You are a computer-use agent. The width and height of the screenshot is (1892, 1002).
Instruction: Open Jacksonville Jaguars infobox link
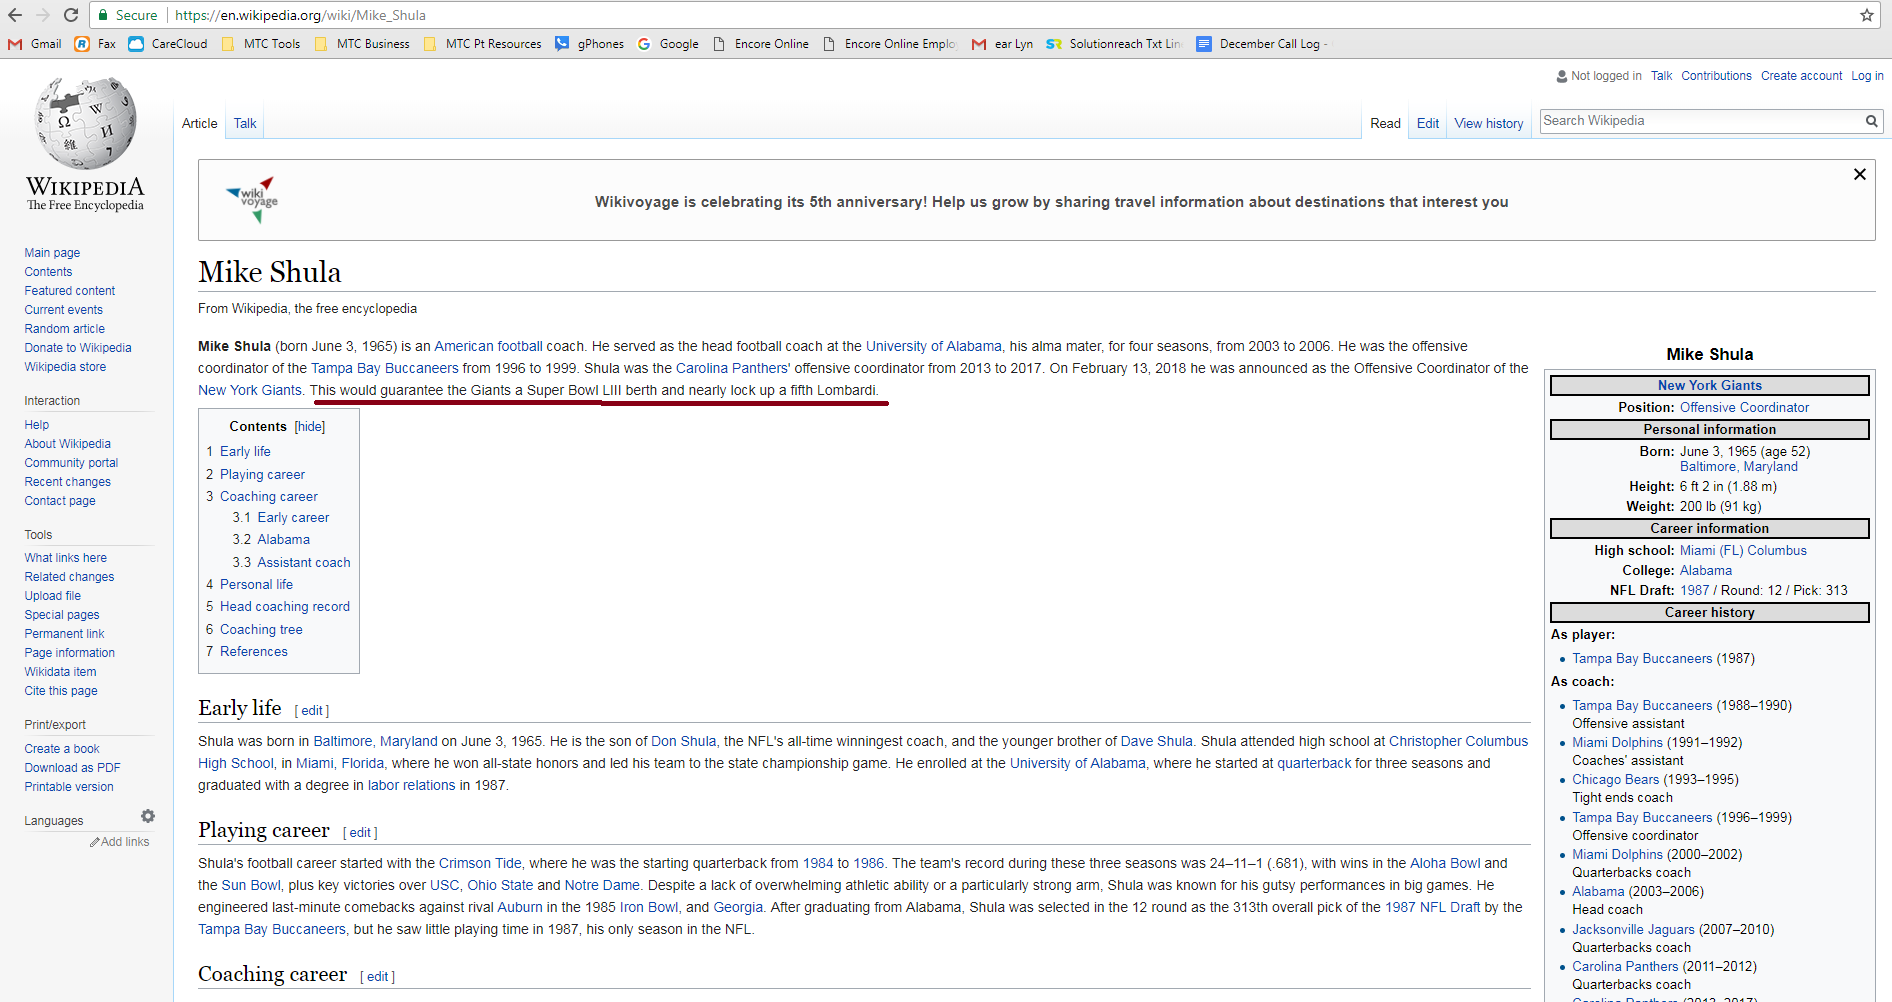coord(1633,930)
